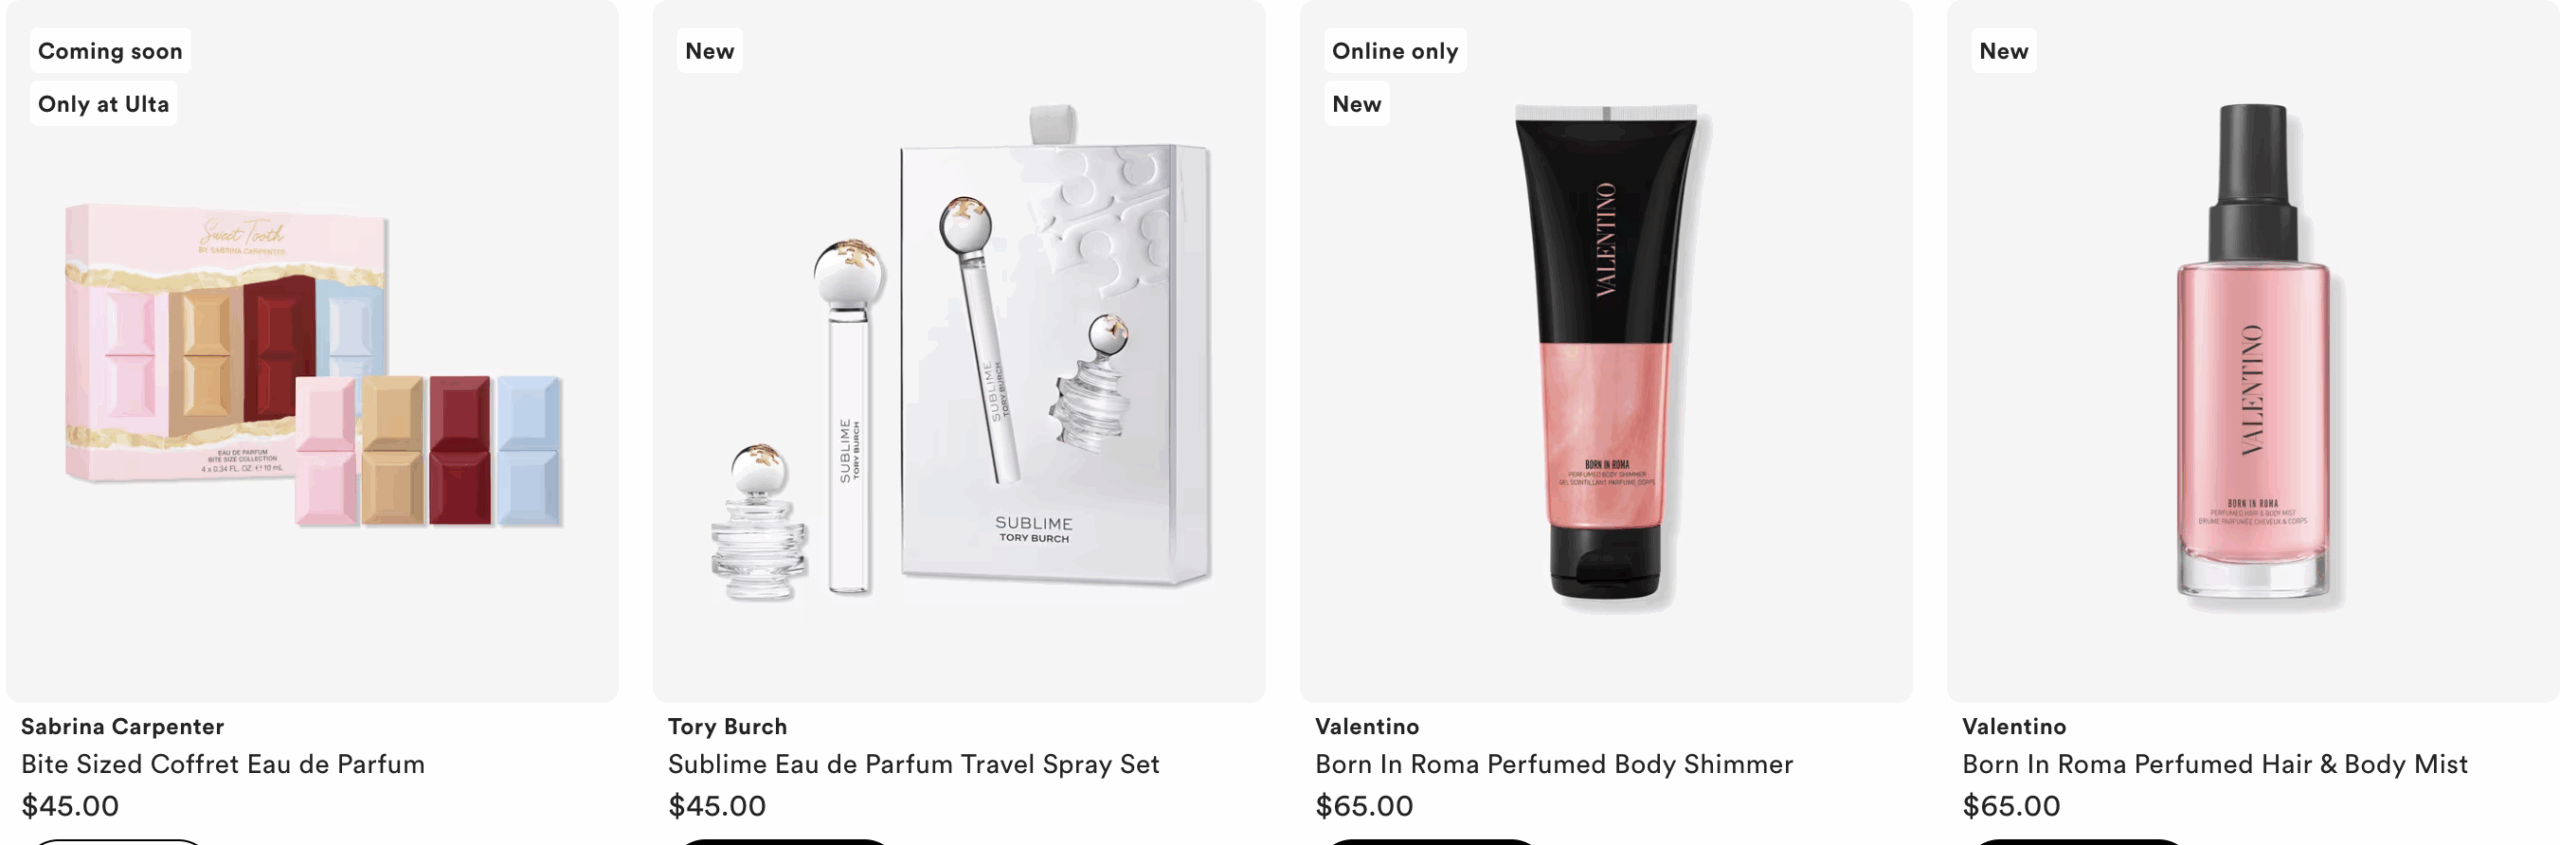Viewport: 2560px width, 845px height.
Task: Select Born In Roma Perfumed Body Shimmer title
Action: (1554, 765)
